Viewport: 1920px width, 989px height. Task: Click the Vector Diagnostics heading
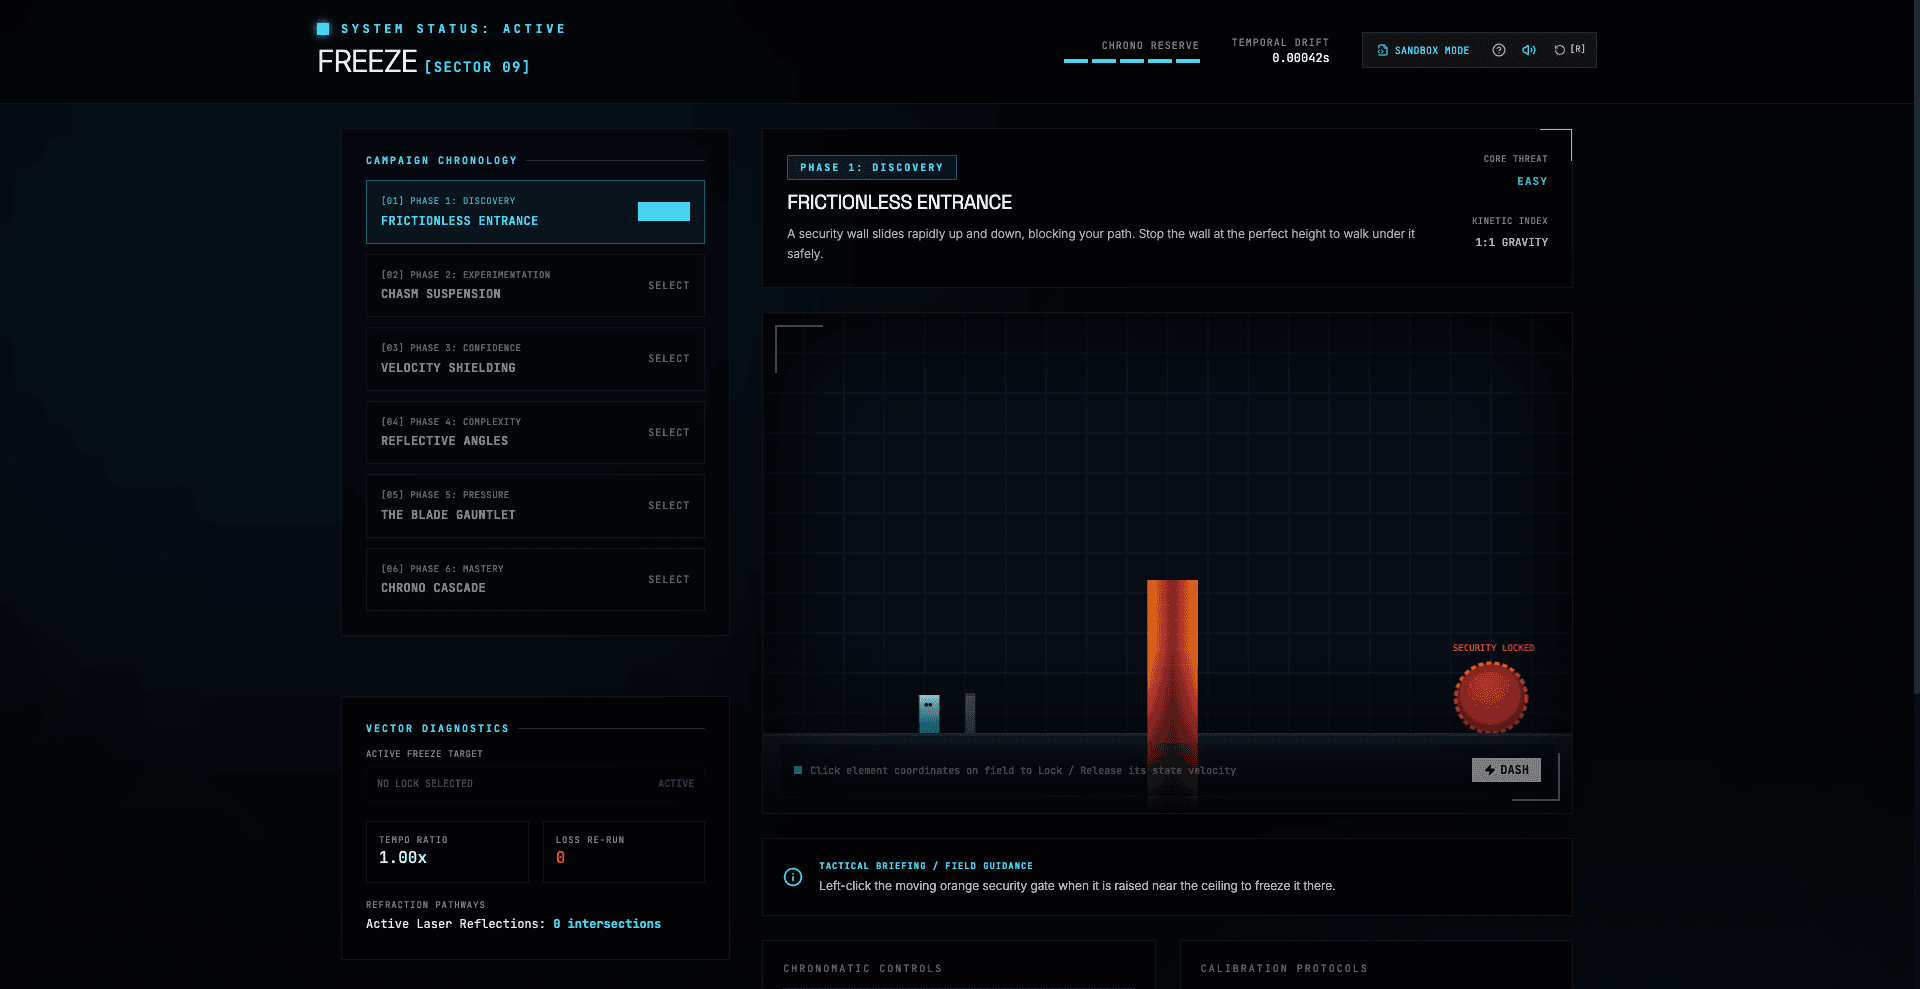click(x=437, y=728)
